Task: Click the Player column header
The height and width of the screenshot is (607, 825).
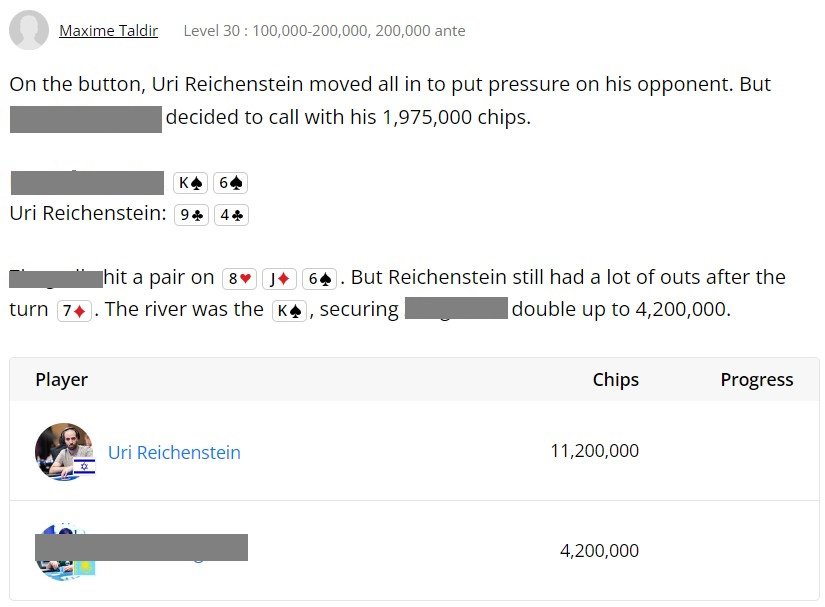Action: pos(61,380)
